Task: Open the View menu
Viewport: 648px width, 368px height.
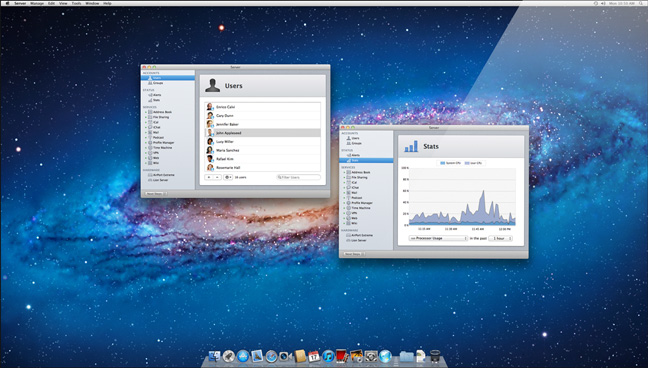Action: point(63,3)
